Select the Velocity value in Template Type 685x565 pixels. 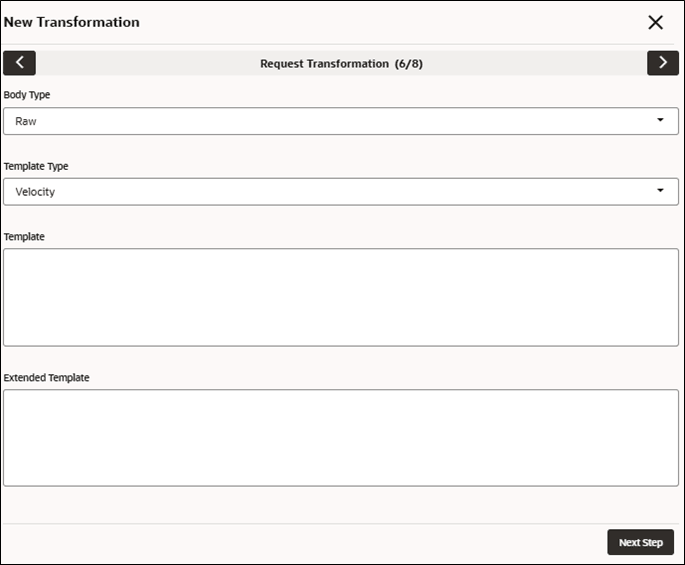pyautogui.click(x=35, y=192)
